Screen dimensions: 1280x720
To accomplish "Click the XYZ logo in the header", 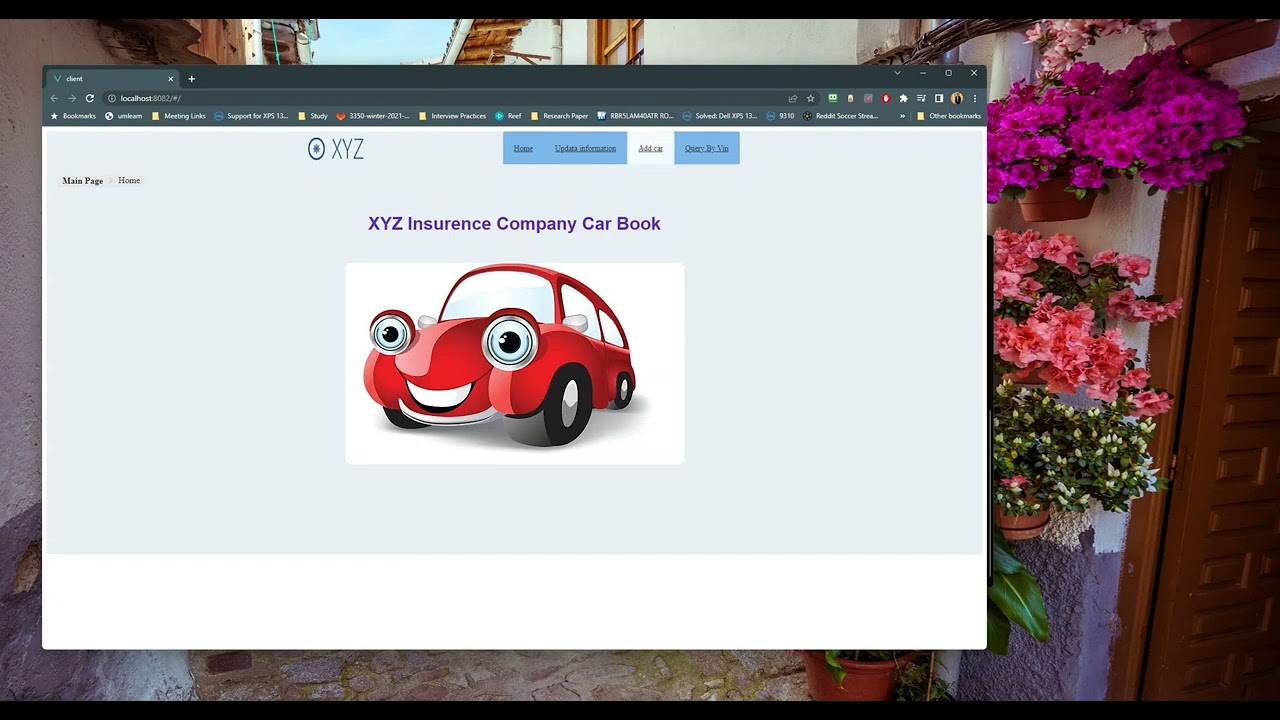I will point(336,149).
